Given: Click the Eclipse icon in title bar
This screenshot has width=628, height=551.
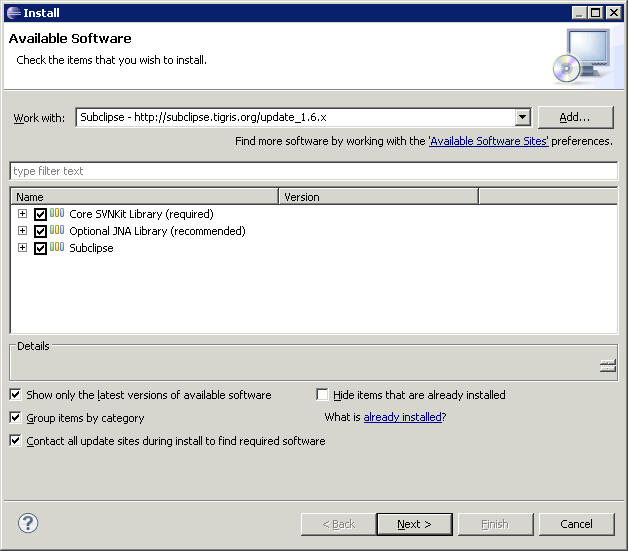Looking at the screenshot, I should click(x=14, y=13).
